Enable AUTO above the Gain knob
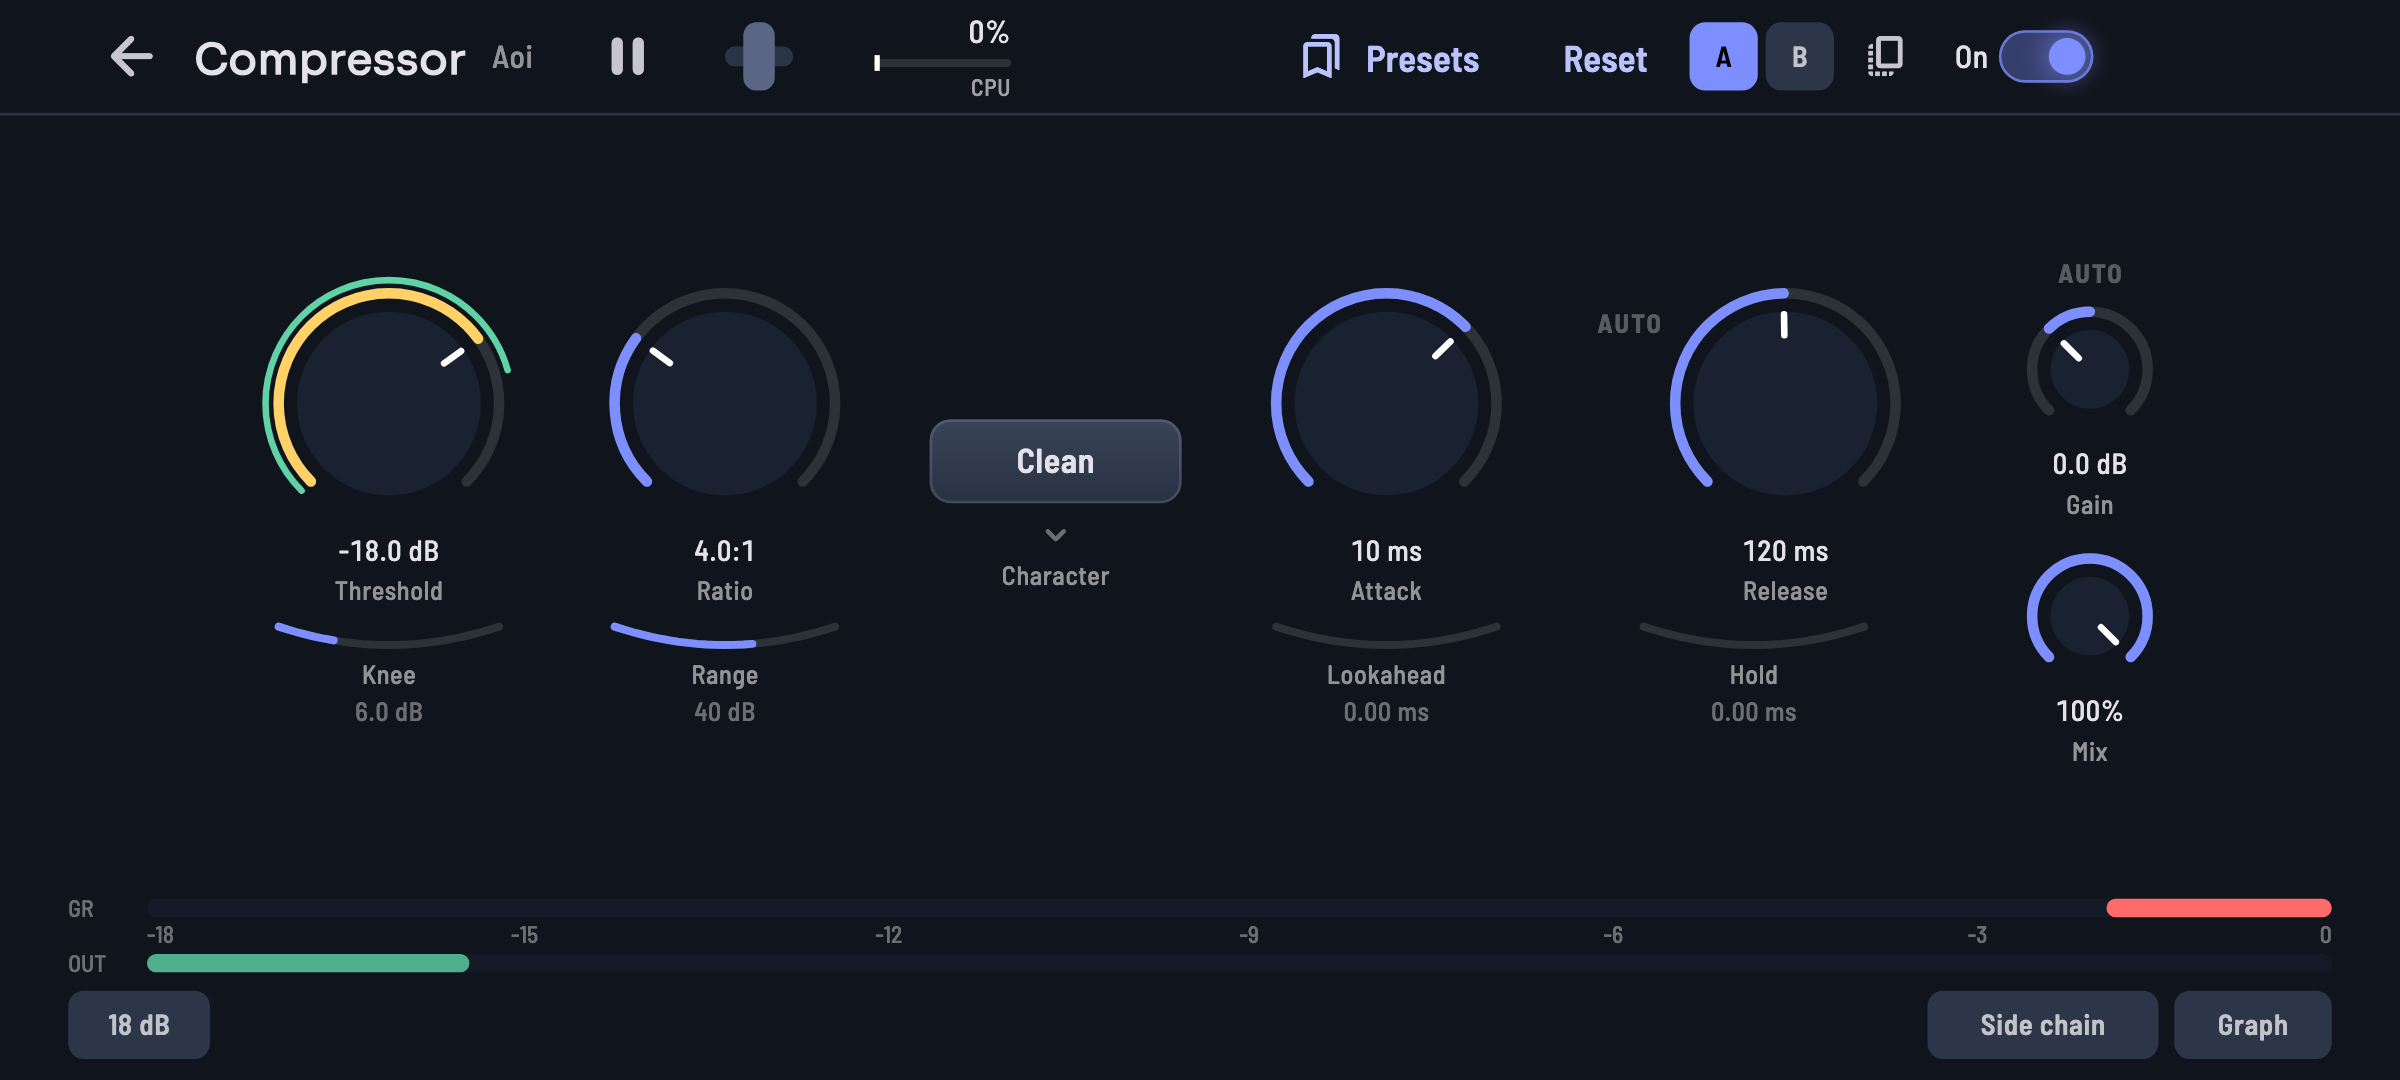This screenshot has height=1080, width=2400. 2090,274
